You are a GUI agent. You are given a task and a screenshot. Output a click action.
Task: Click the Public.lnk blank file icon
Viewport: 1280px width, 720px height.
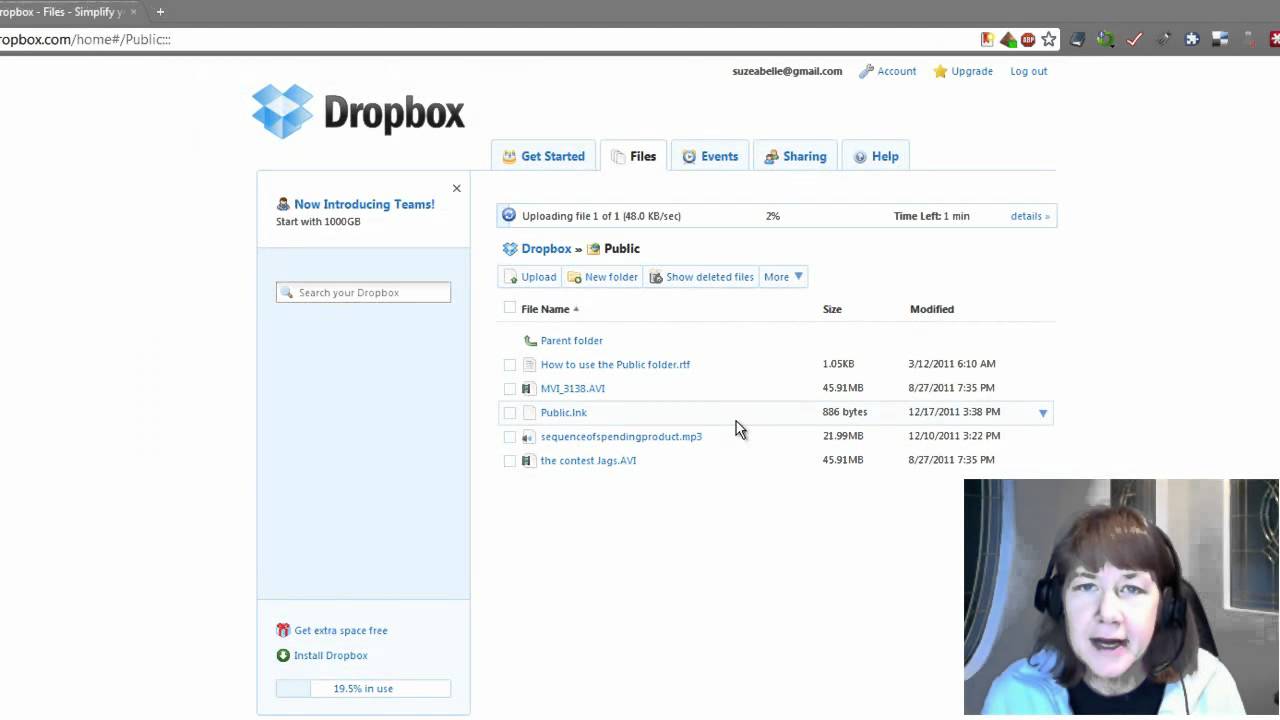(x=529, y=412)
